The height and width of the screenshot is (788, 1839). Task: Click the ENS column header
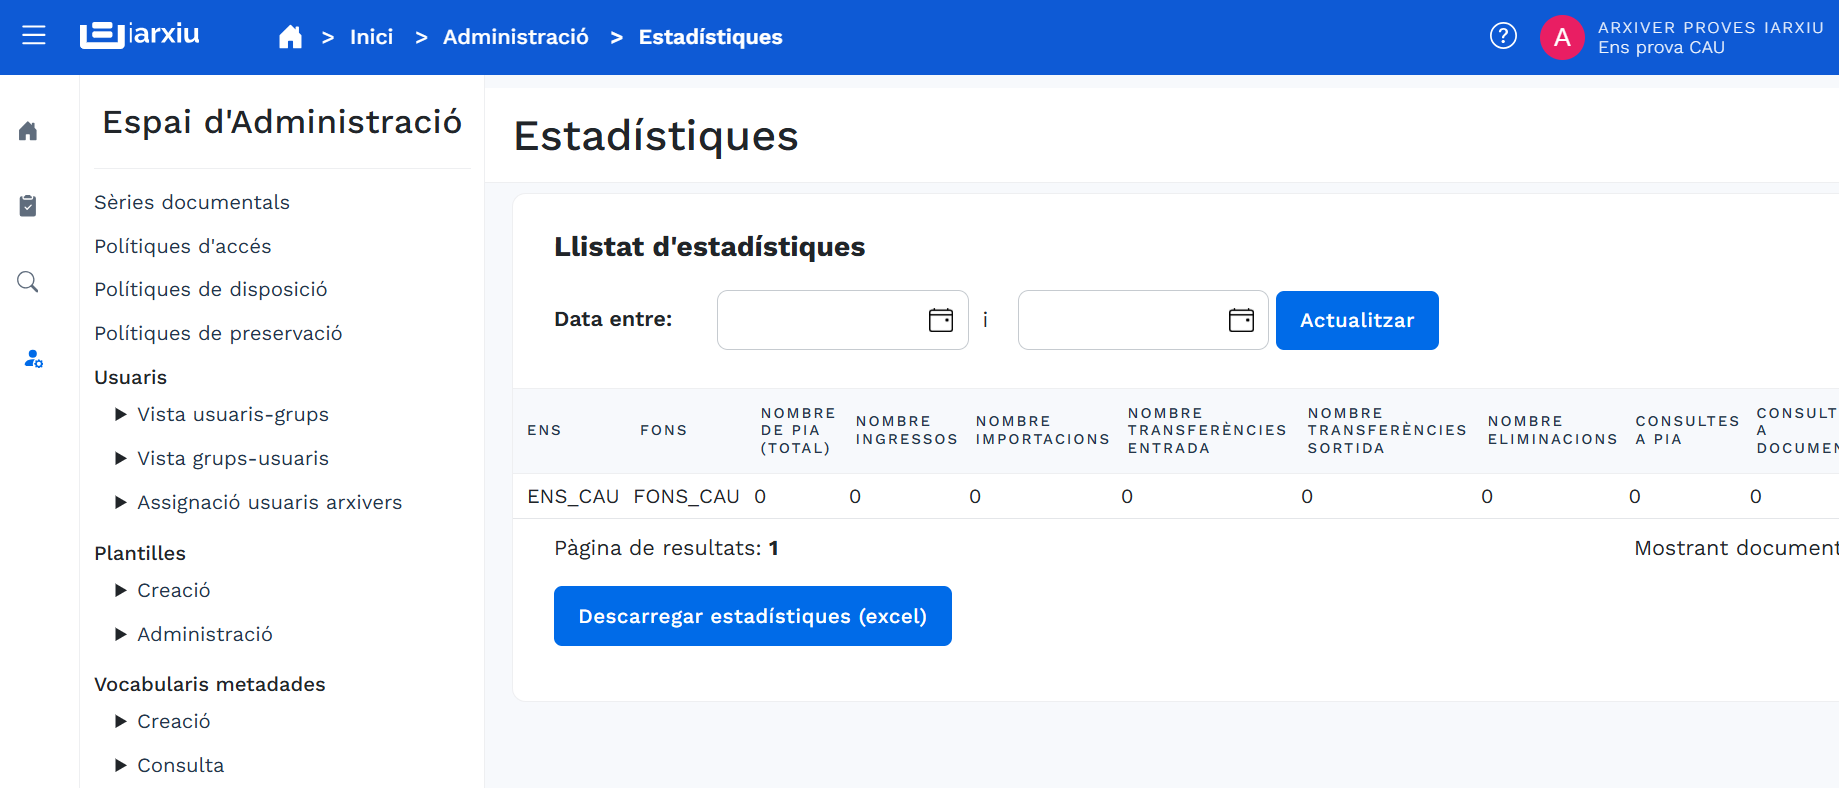click(544, 430)
